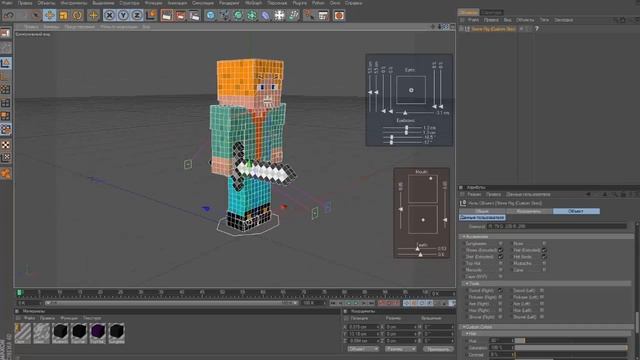Activate the Move tool
Screen dimensions: 640x360
pos(49,16)
